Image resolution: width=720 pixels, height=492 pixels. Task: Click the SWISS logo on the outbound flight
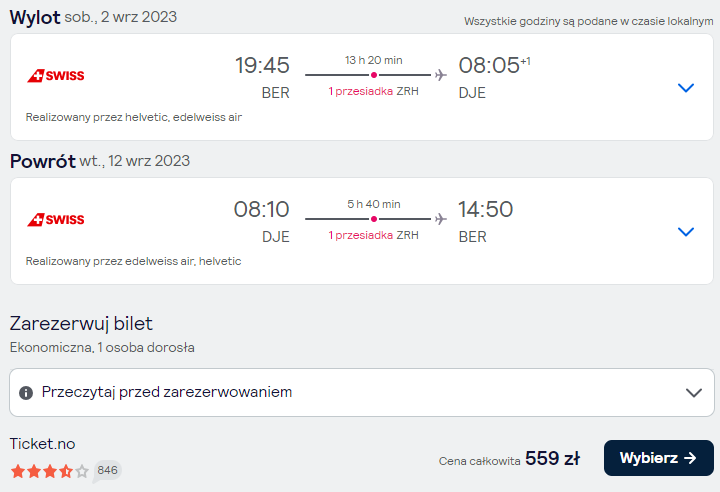click(x=56, y=75)
